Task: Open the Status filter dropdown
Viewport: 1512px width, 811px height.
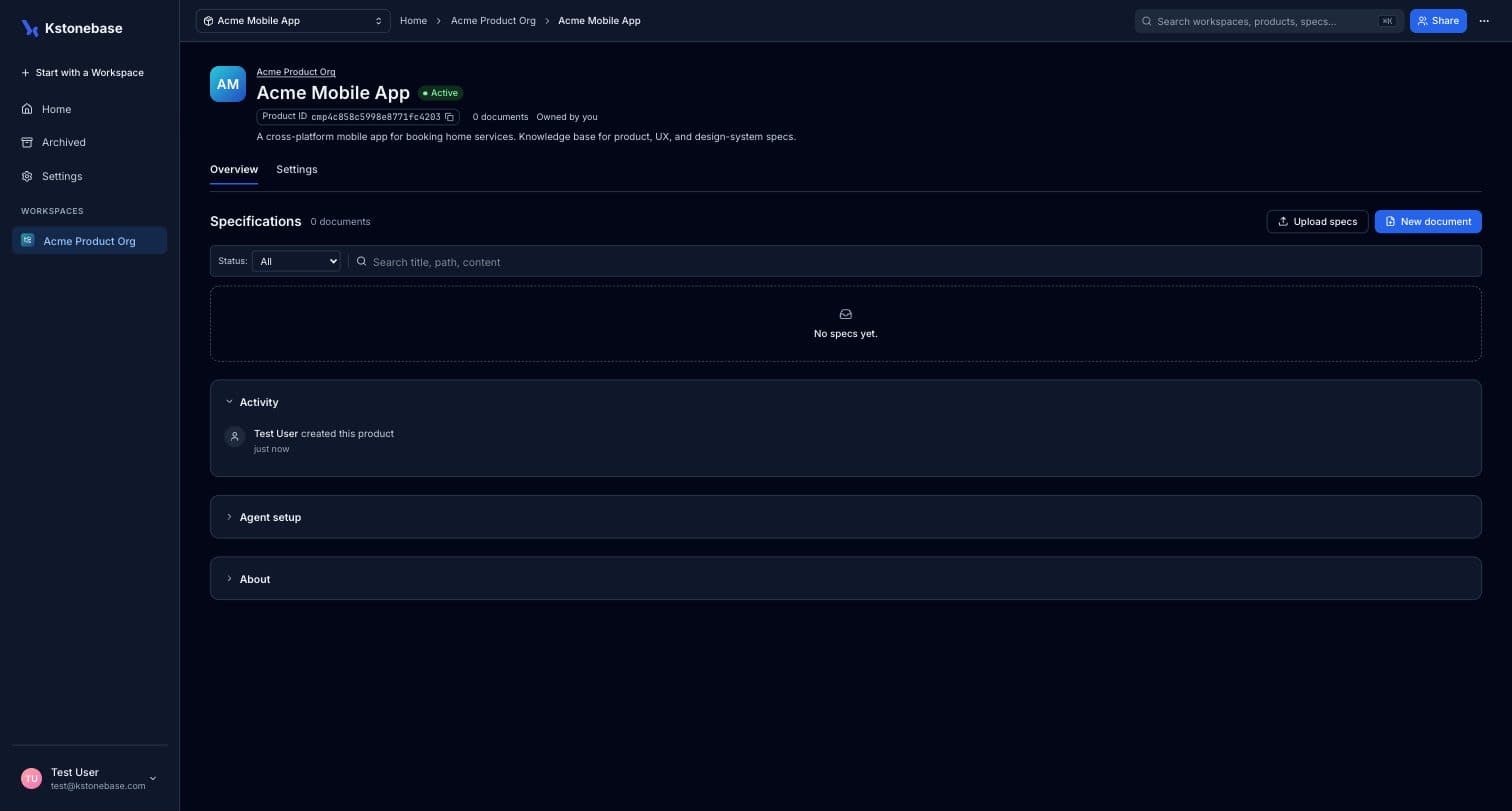Action: click(296, 261)
